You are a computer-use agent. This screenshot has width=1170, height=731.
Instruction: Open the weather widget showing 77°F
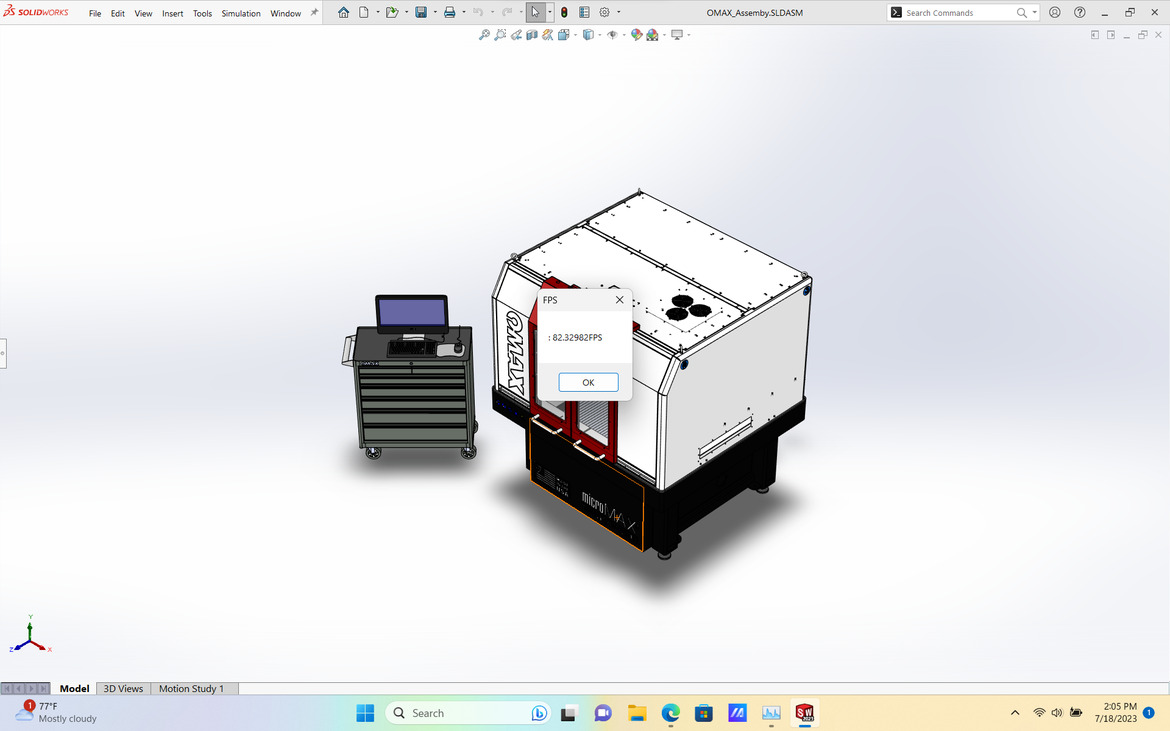pyautogui.click(x=57, y=712)
